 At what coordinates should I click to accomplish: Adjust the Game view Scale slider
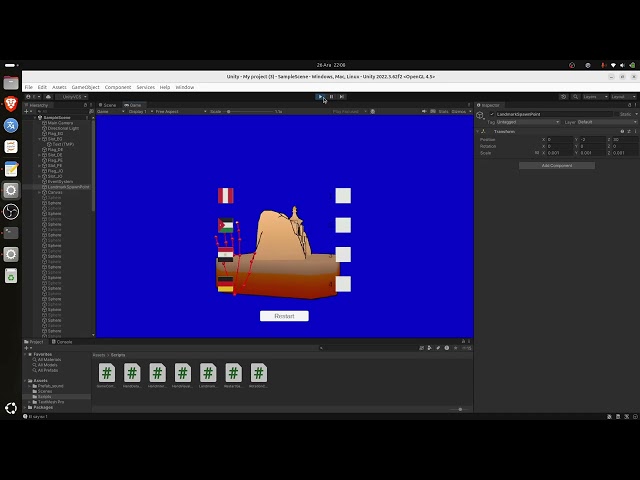[x=250, y=111]
